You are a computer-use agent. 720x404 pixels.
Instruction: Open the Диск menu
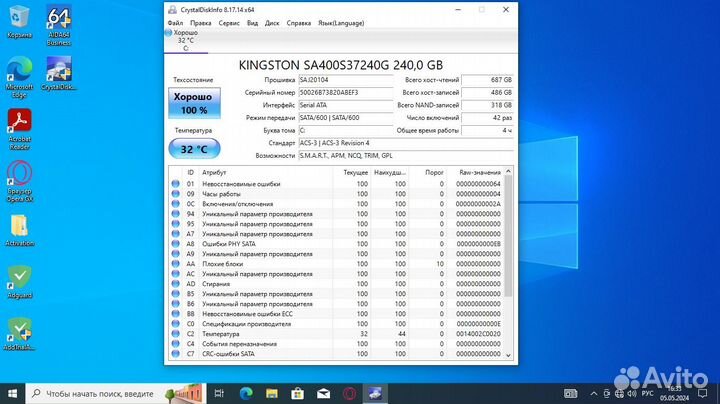(272, 23)
